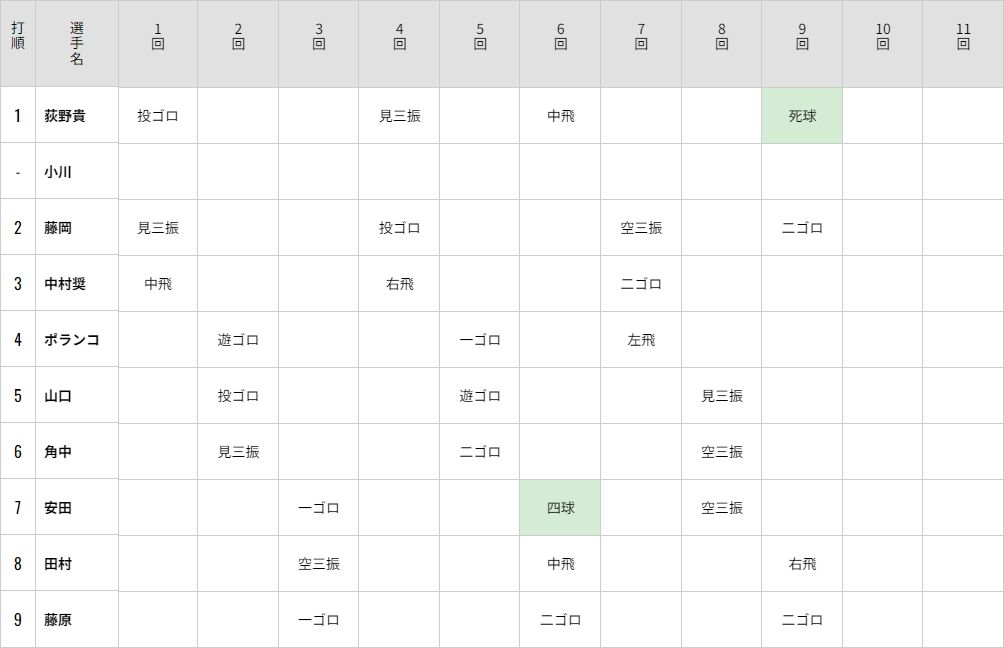Screen dimensions: 1004x648
Task: Click the 打順 header cell
Action: pos(18,44)
